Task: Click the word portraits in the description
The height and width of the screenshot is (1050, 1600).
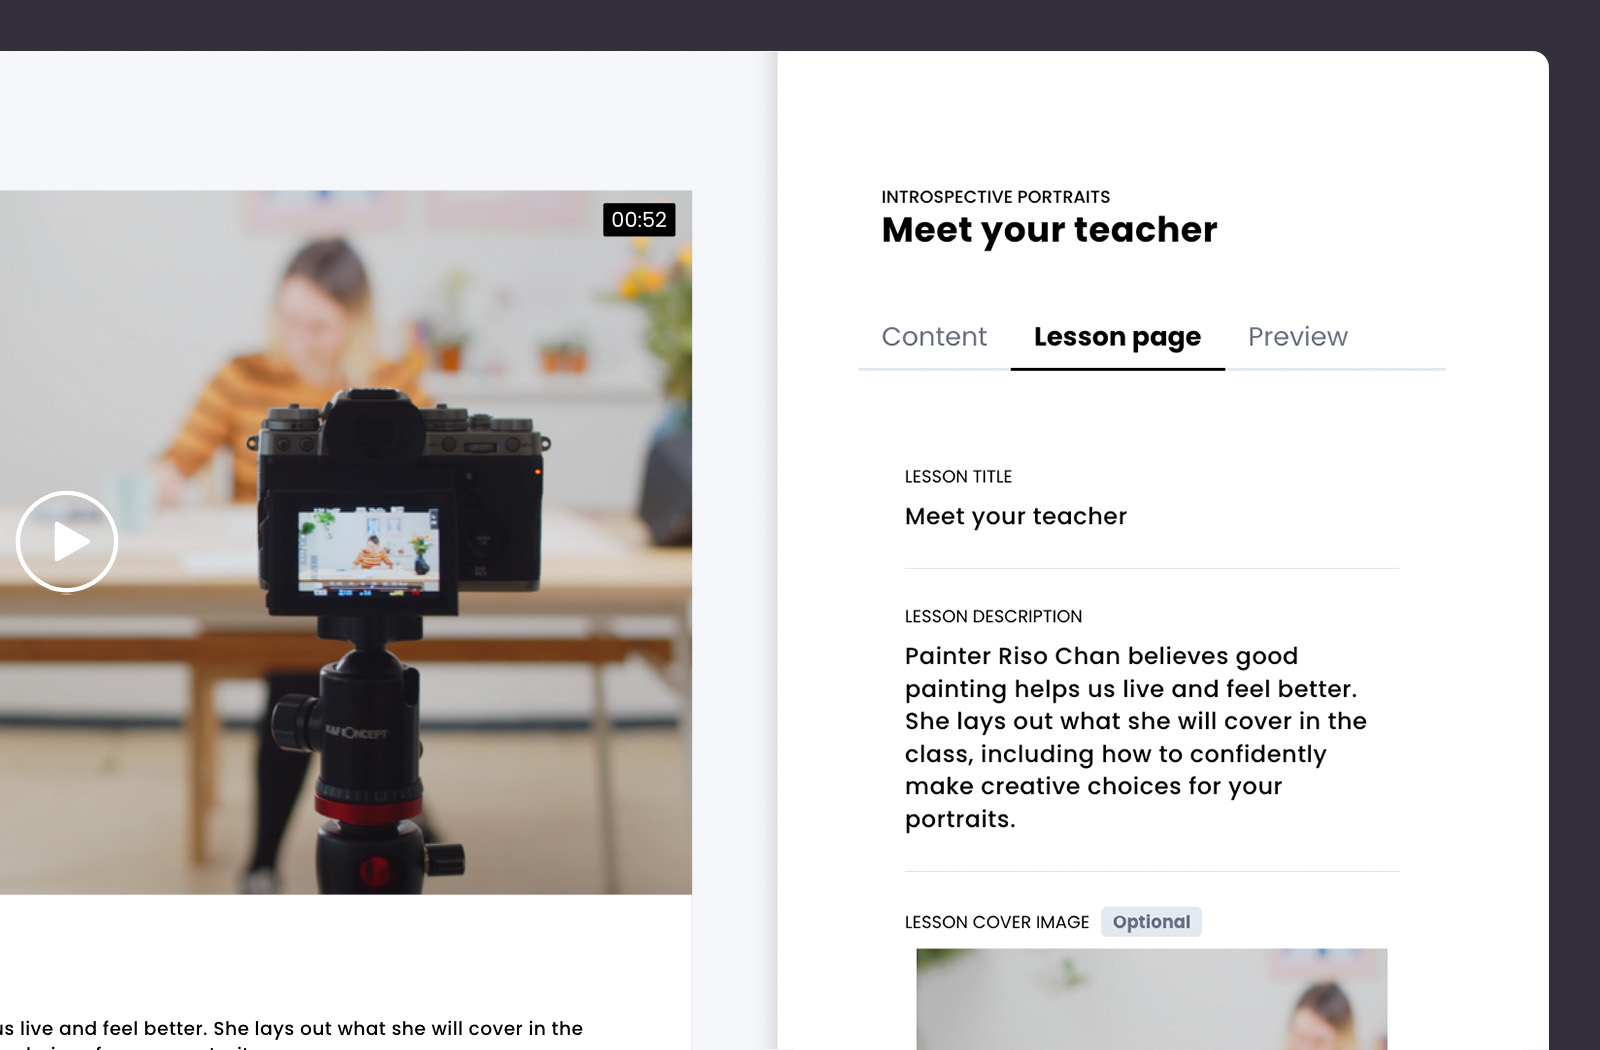Action: (959, 820)
